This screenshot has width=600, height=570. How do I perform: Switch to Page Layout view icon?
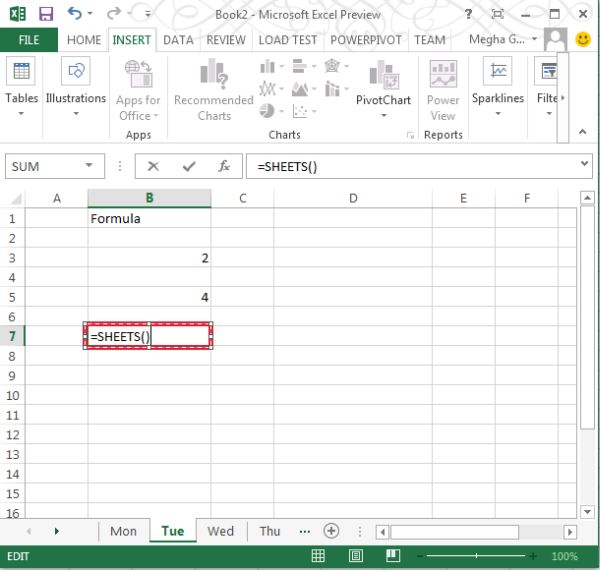[355, 555]
